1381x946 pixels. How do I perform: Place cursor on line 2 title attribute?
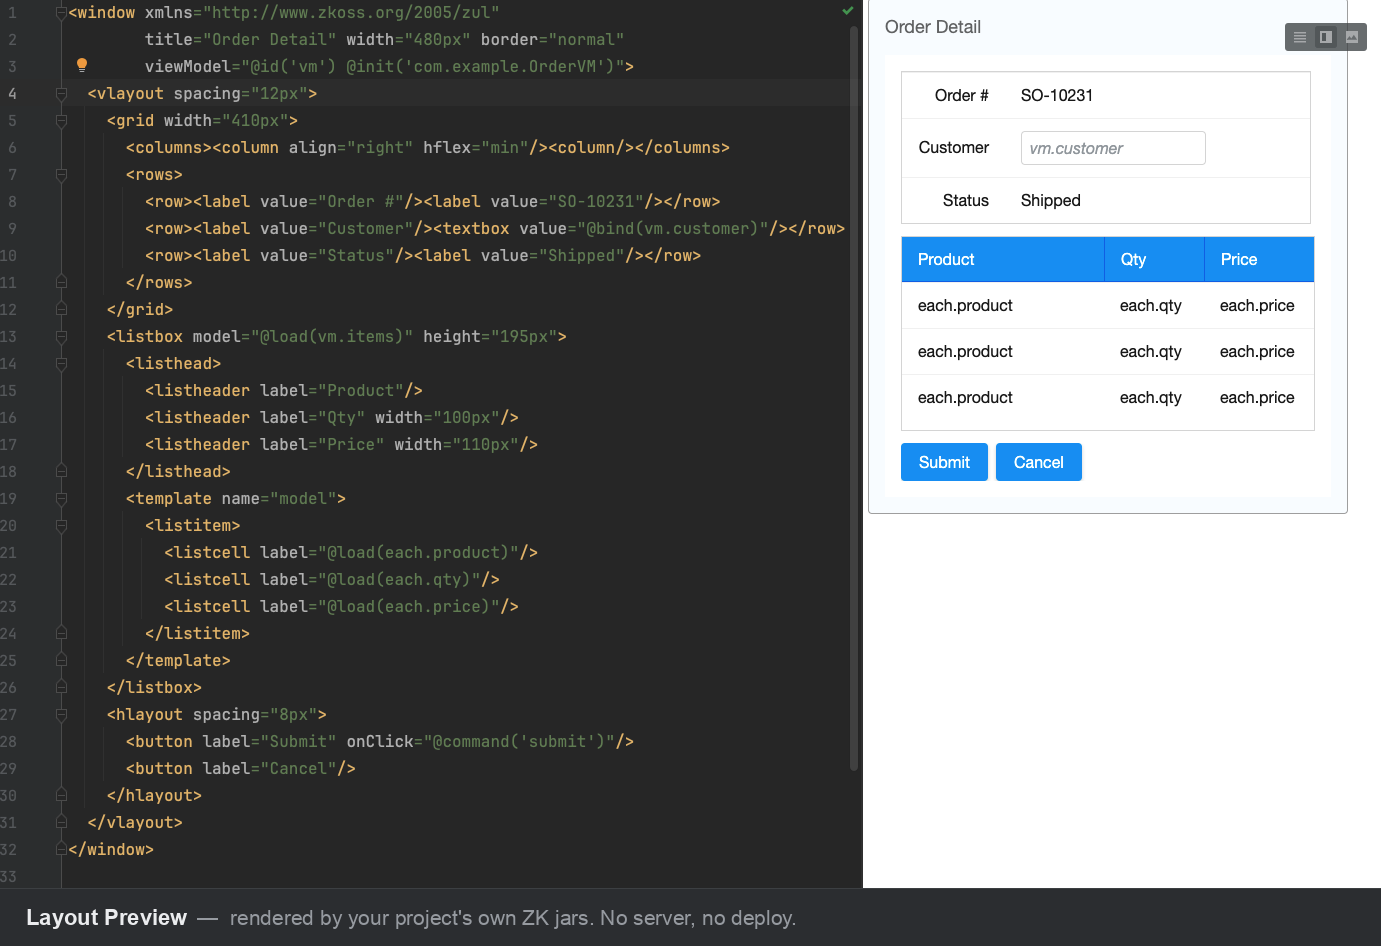coord(240,39)
